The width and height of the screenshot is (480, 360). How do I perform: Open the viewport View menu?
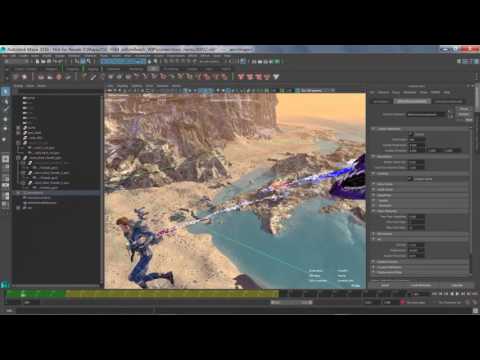pos(110,86)
